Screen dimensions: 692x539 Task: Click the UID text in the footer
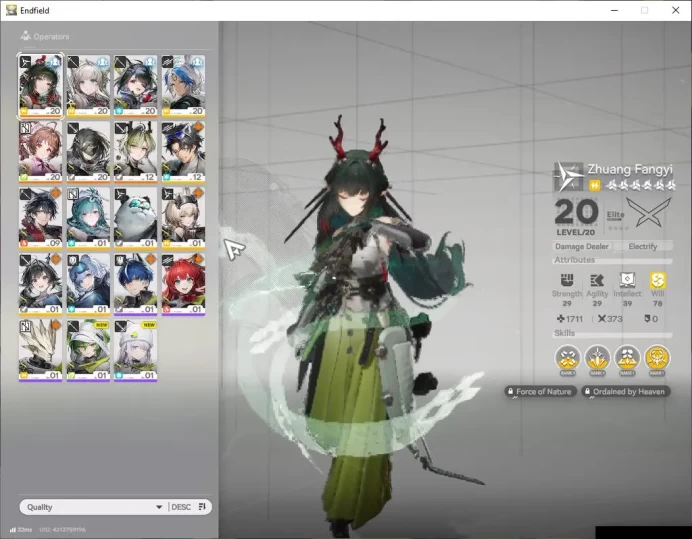tap(62, 529)
